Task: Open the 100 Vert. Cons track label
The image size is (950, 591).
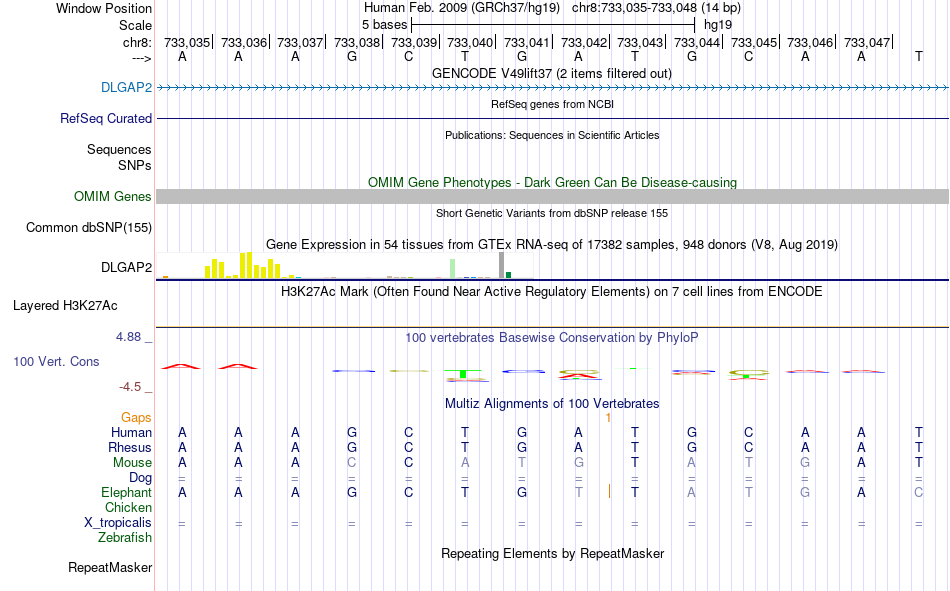Action: [56, 361]
